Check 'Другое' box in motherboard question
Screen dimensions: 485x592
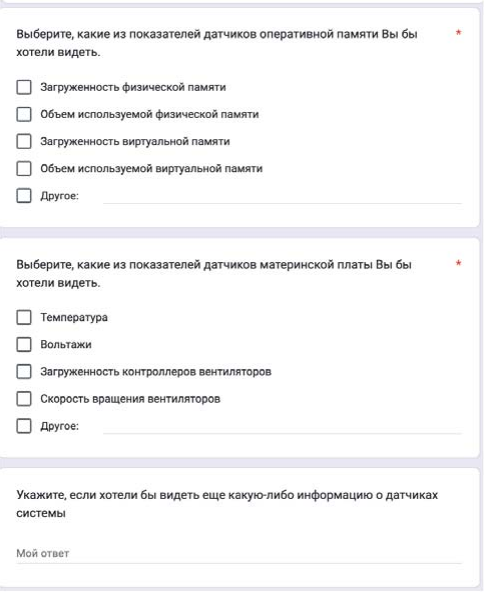[24, 426]
